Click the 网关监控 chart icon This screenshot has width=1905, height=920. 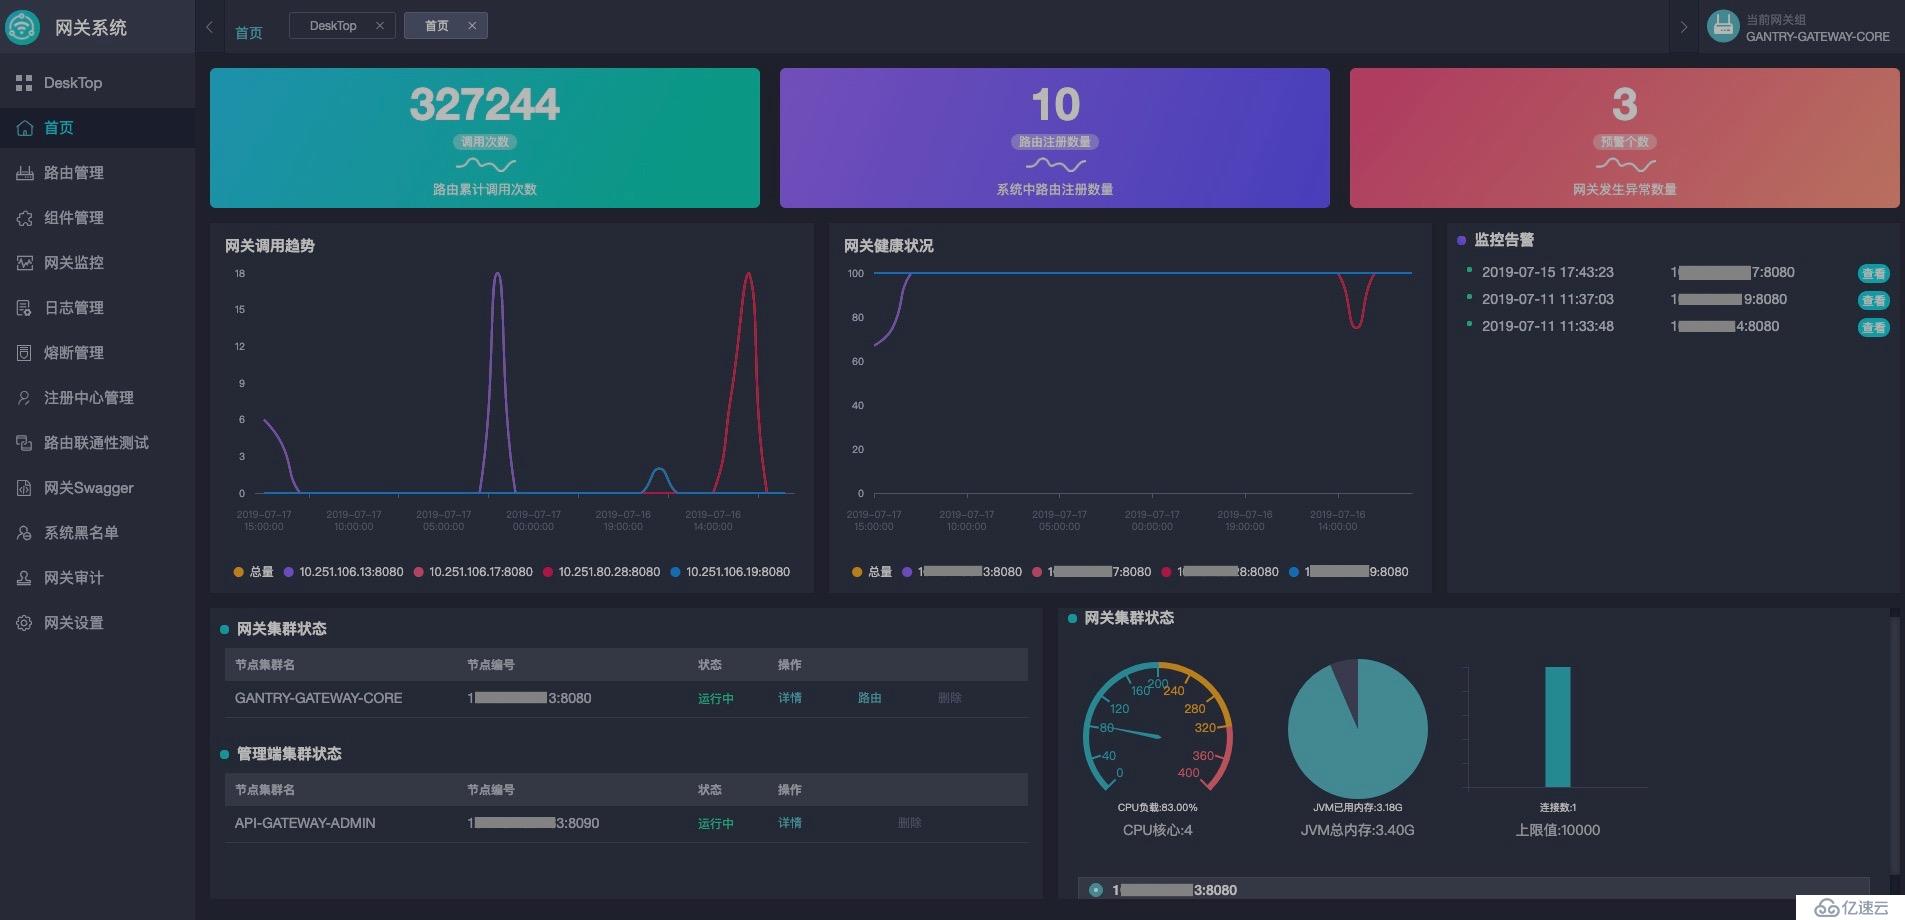[x=25, y=263]
